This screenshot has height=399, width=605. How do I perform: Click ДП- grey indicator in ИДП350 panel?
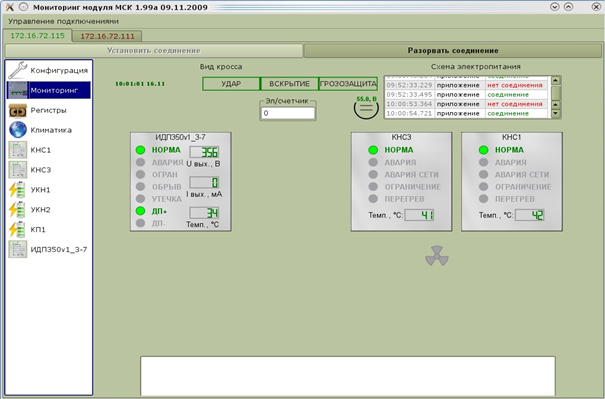pos(140,223)
